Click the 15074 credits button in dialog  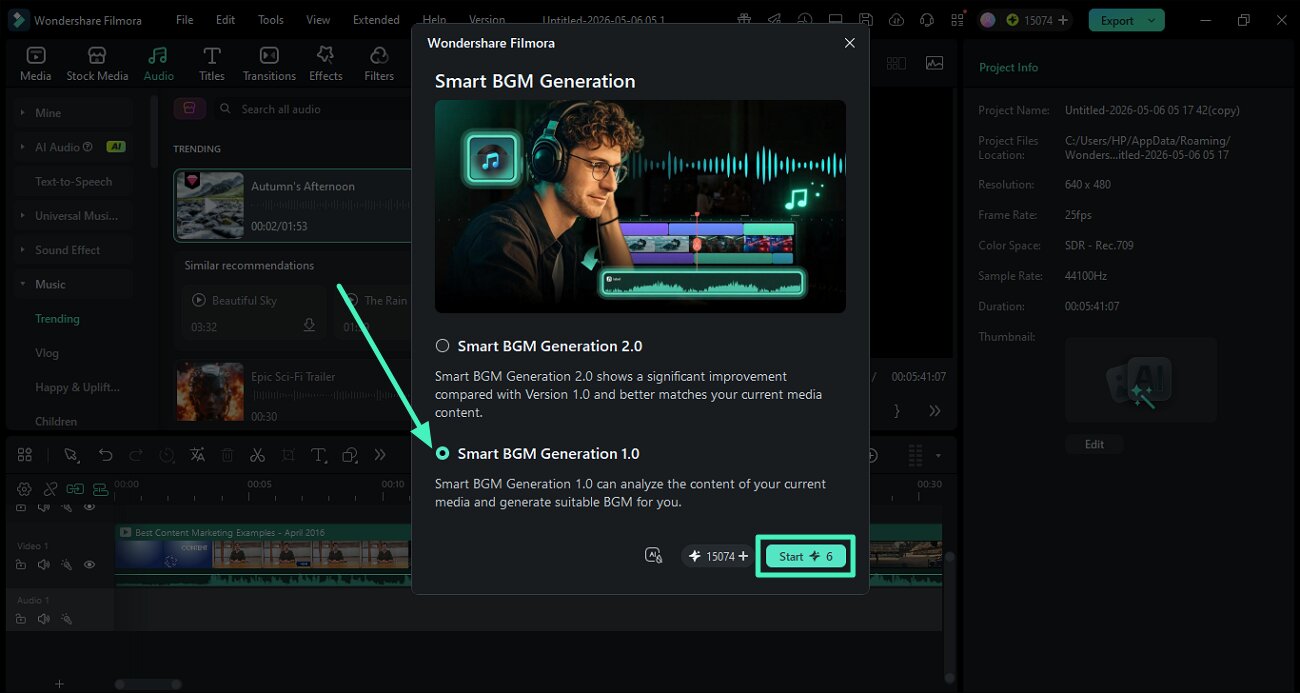point(719,556)
